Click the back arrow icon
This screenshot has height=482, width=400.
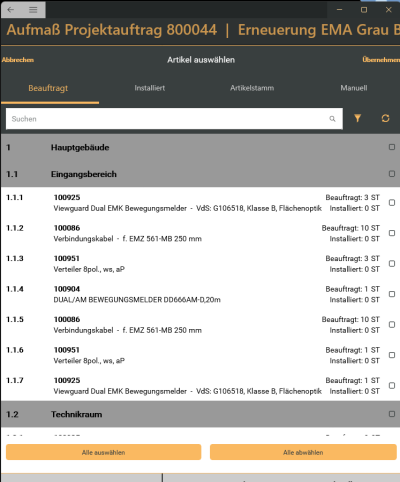(x=11, y=9)
